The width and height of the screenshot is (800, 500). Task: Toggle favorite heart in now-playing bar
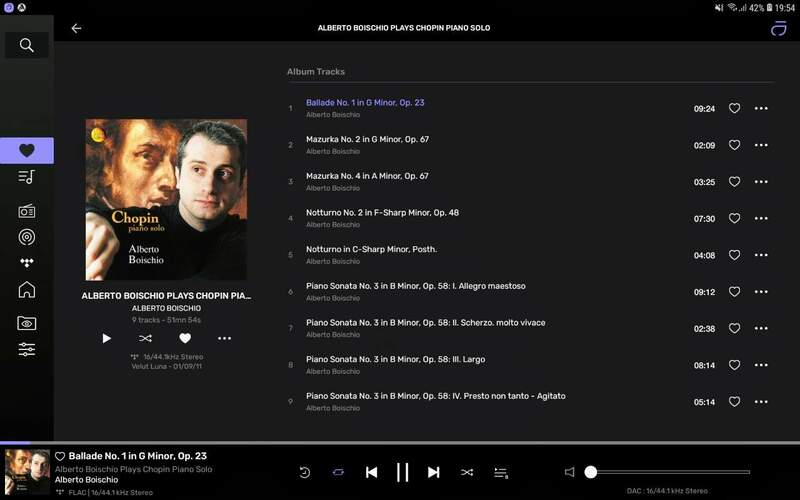tap(60, 456)
